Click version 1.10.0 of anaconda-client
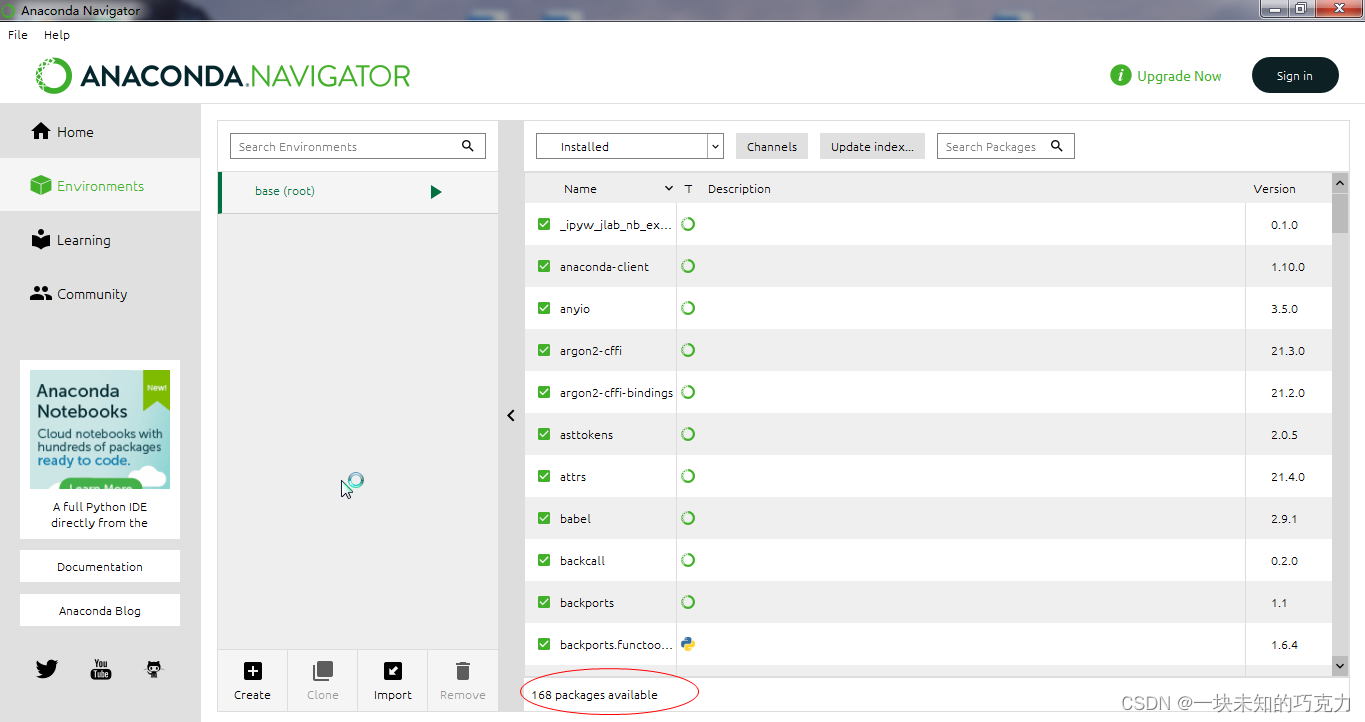This screenshot has width=1365, height=722. tap(1288, 267)
